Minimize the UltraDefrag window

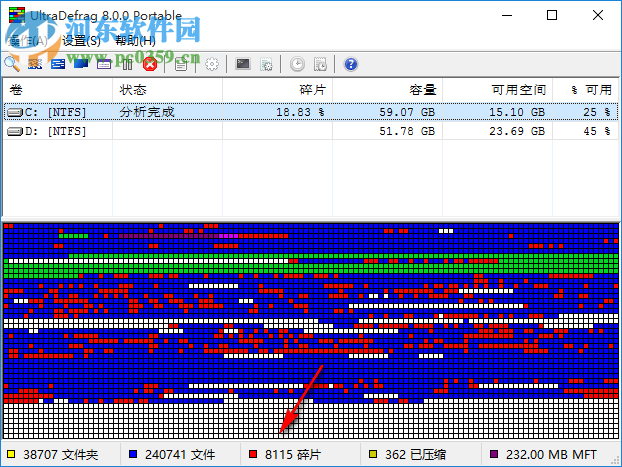point(507,15)
